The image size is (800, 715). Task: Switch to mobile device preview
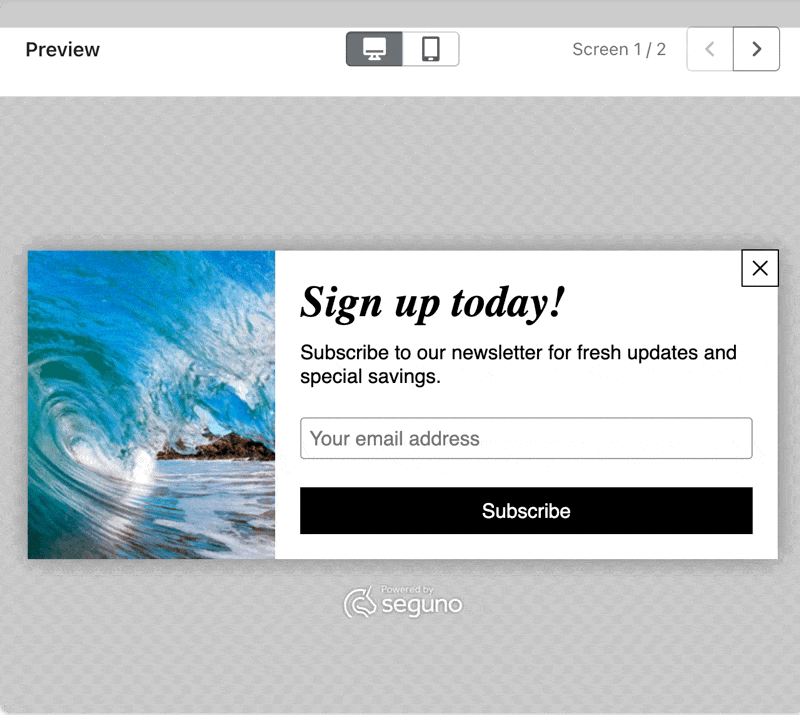point(431,49)
